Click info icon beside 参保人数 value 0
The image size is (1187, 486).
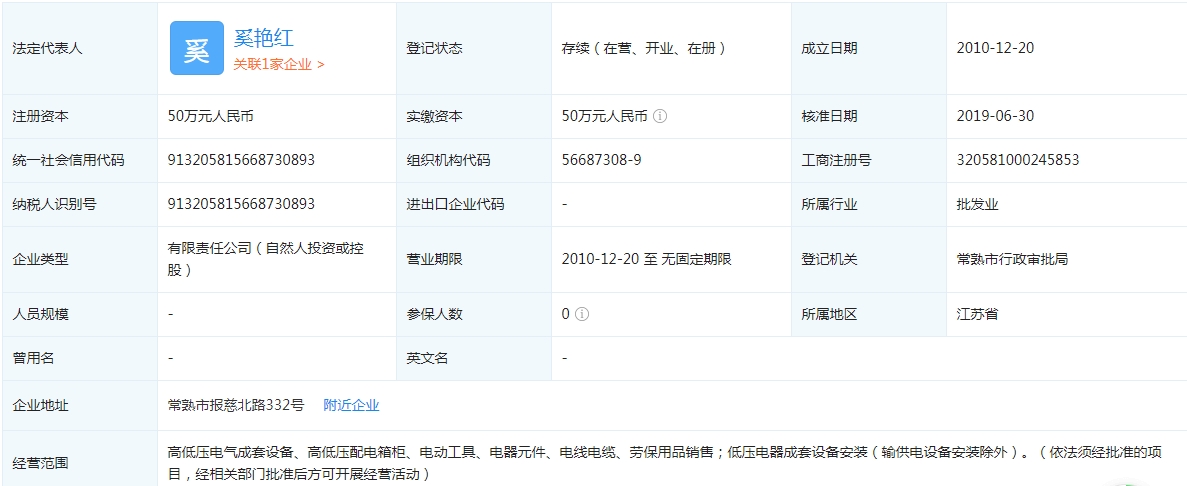pos(582,314)
